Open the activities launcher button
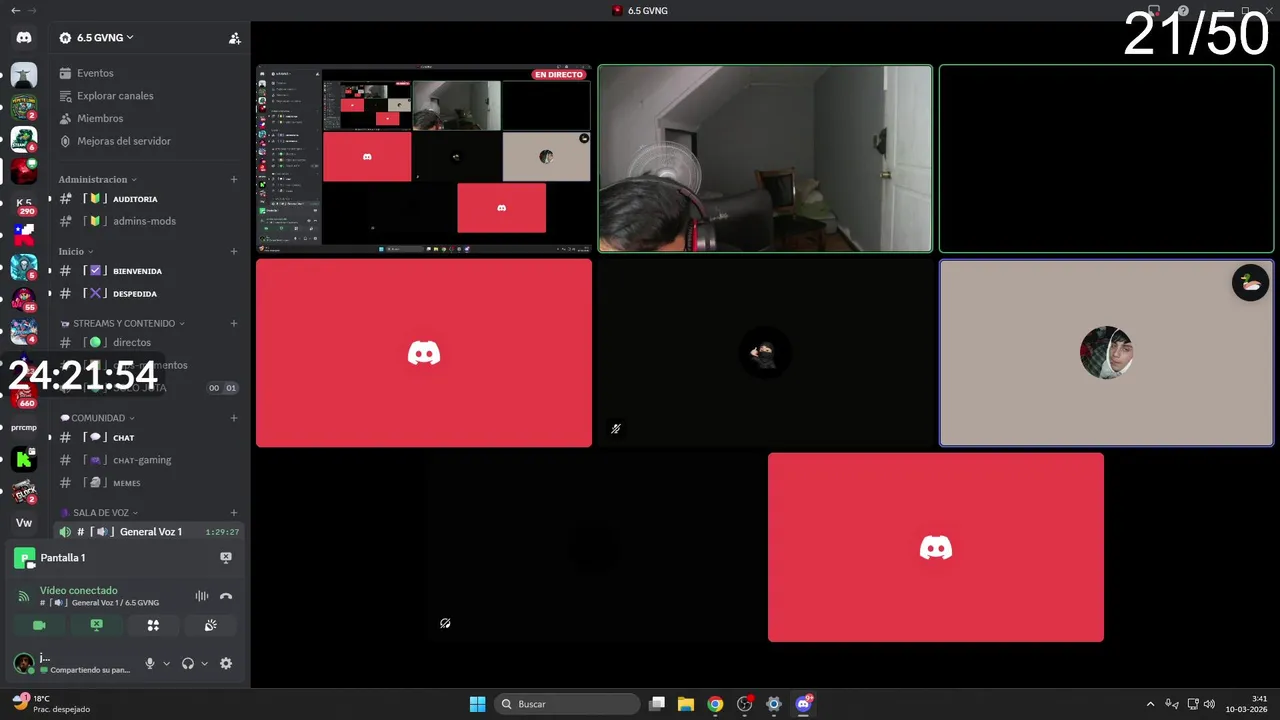The image size is (1280, 720). (153, 625)
